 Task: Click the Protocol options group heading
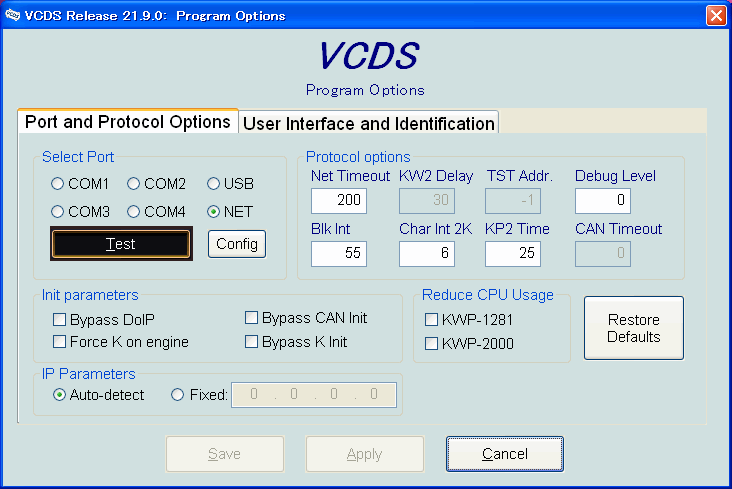point(358,157)
